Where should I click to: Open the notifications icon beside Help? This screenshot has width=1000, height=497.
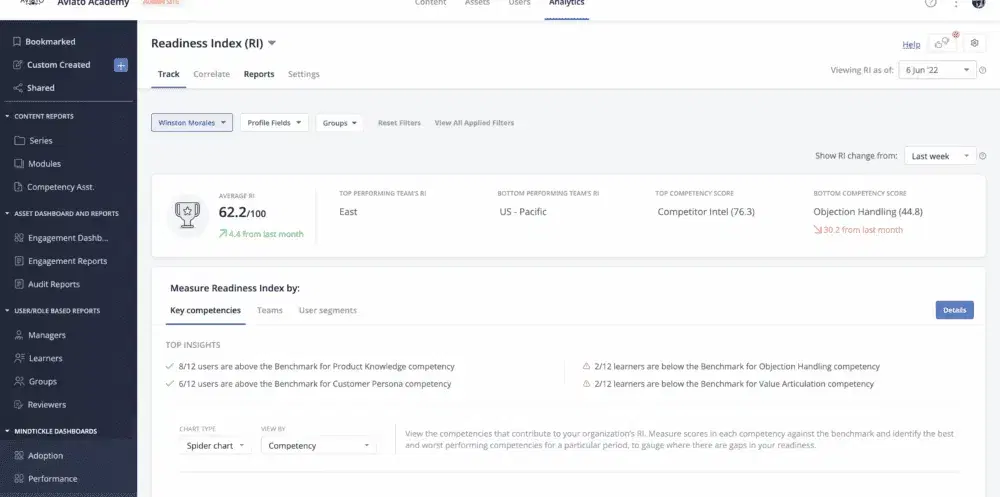942,43
